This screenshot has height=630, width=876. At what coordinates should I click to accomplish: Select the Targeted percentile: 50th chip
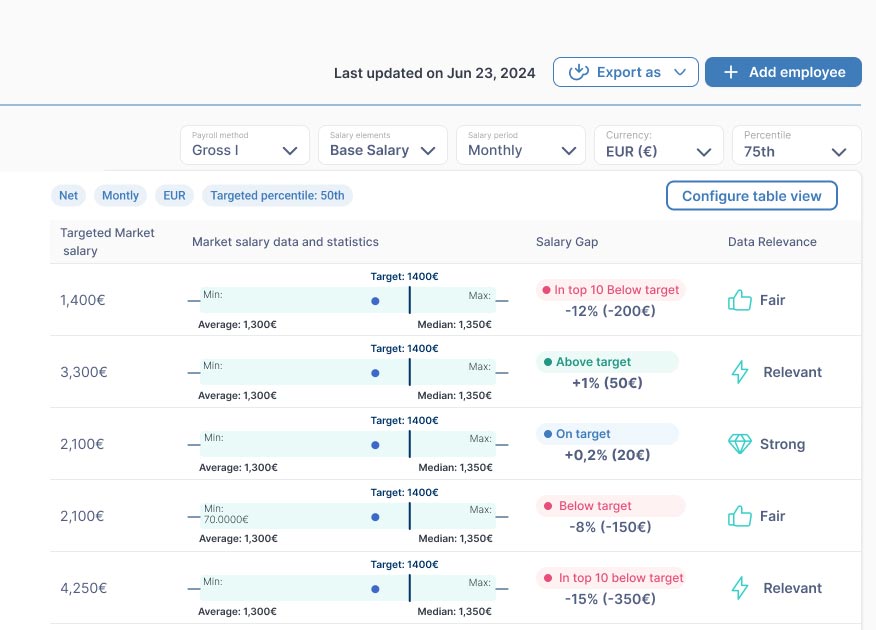tap(277, 196)
